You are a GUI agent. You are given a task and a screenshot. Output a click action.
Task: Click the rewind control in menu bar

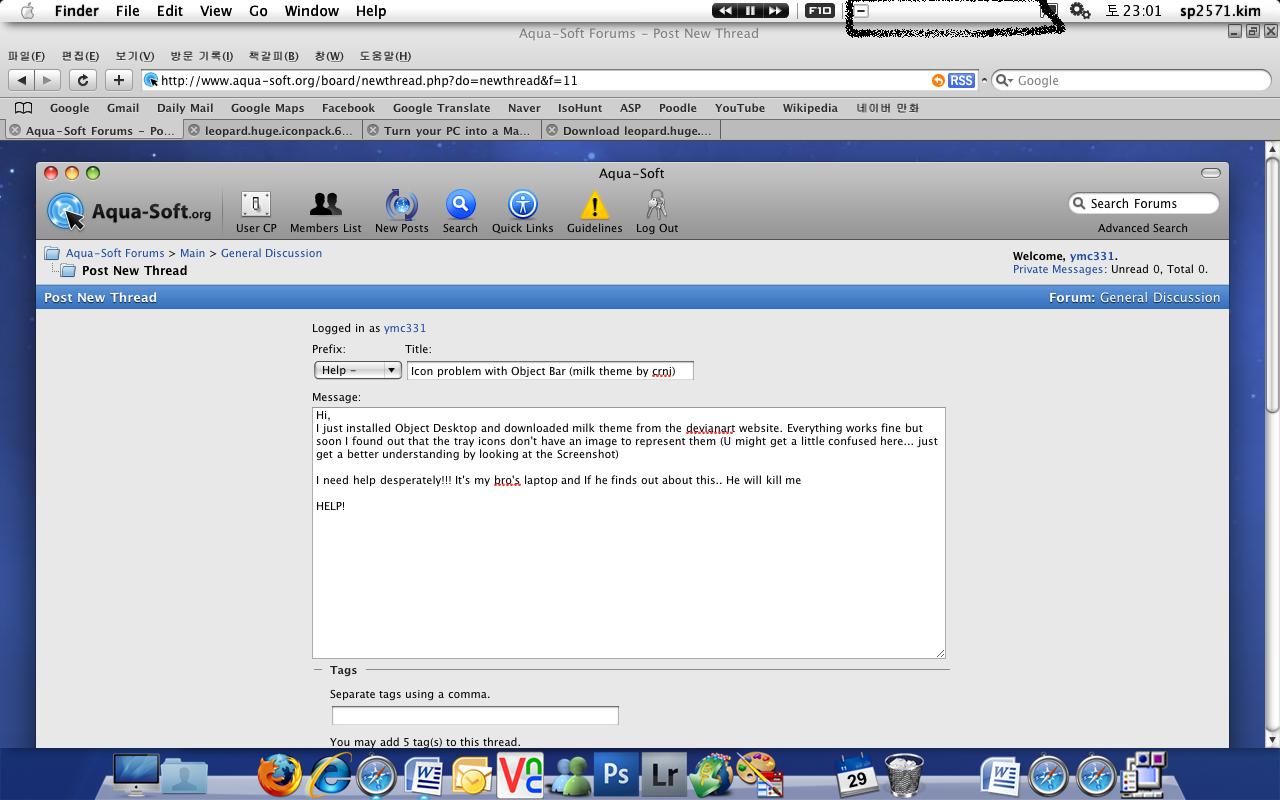pyautogui.click(x=725, y=11)
